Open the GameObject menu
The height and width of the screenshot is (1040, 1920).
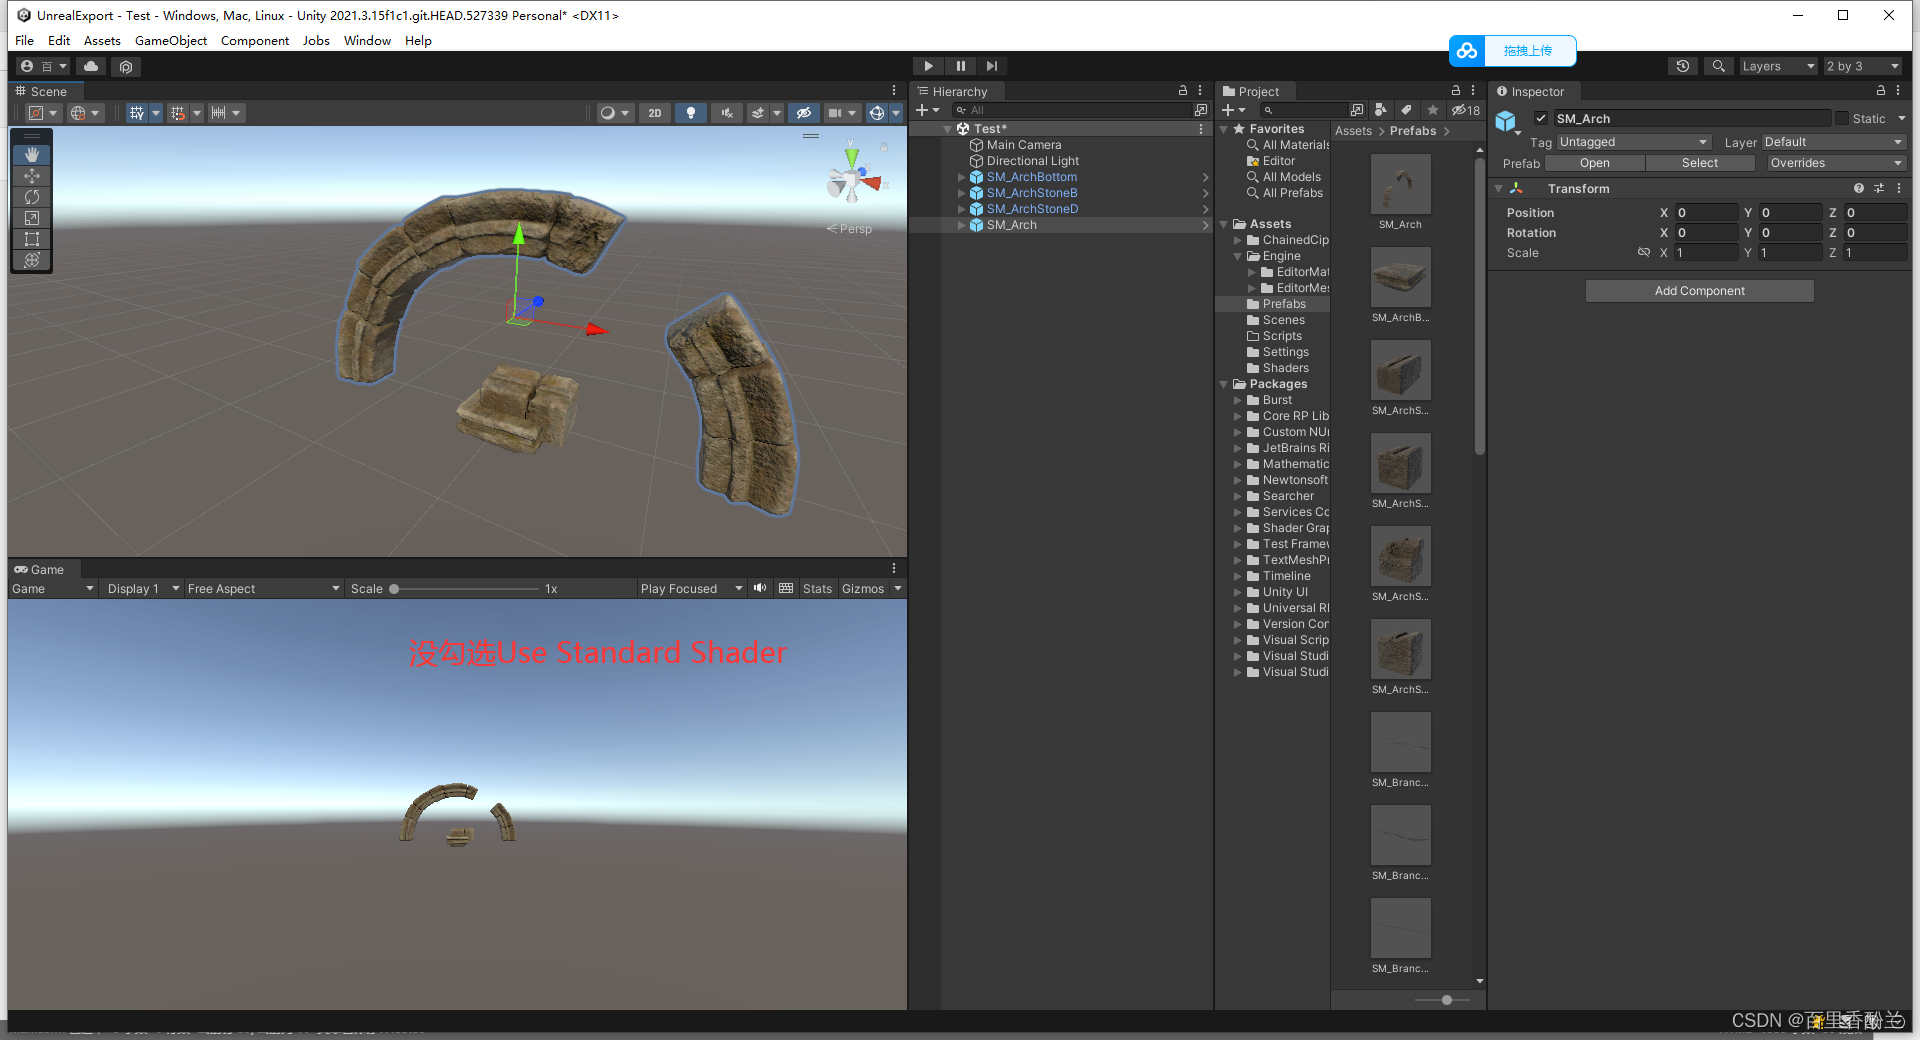click(x=171, y=40)
